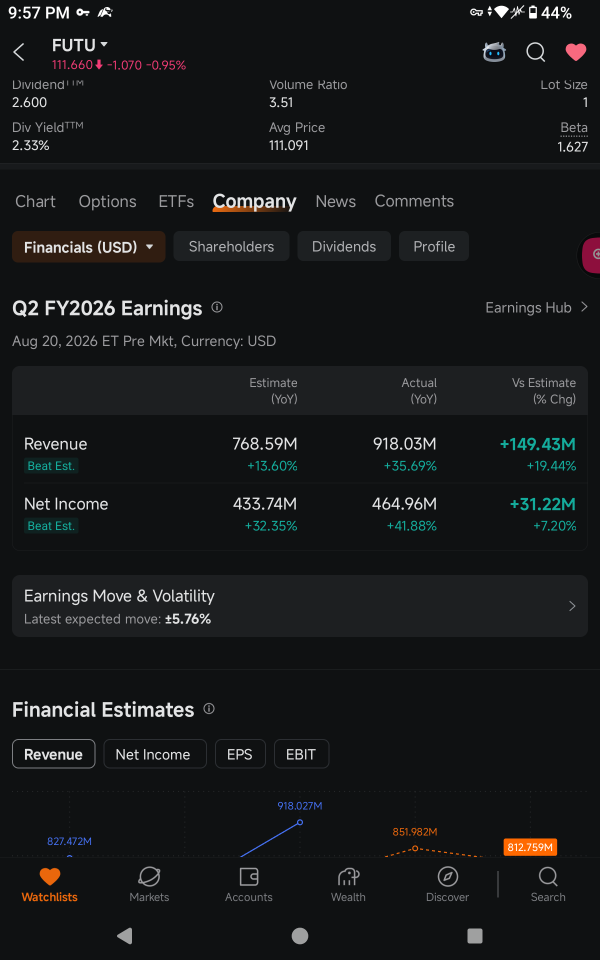Tap the Revenue estimate 768.59M value
The width and height of the screenshot is (600, 960).
[264, 444]
